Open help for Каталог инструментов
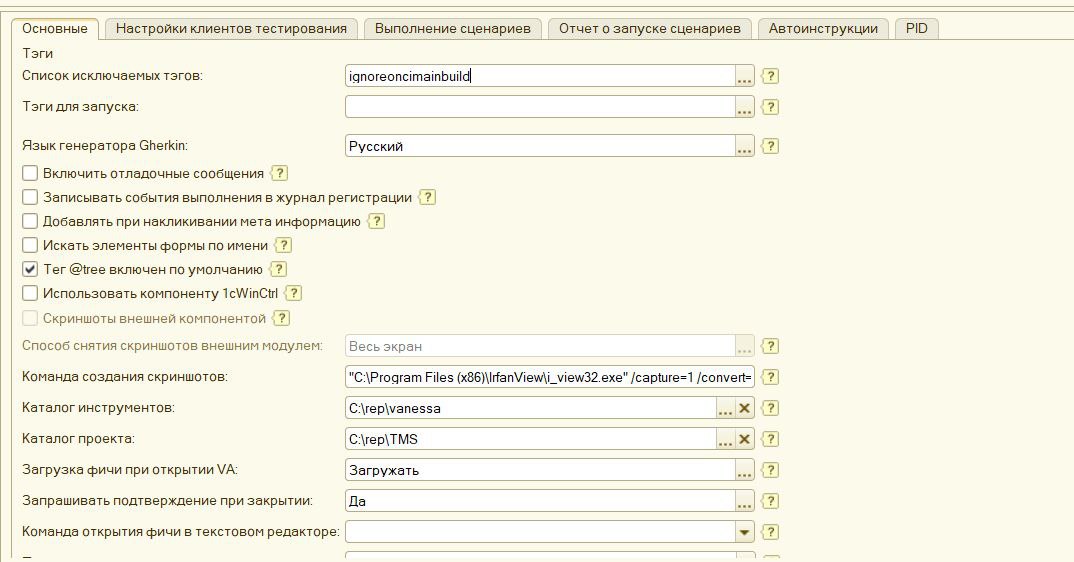This screenshot has height=562, width=1074. [770, 408]
